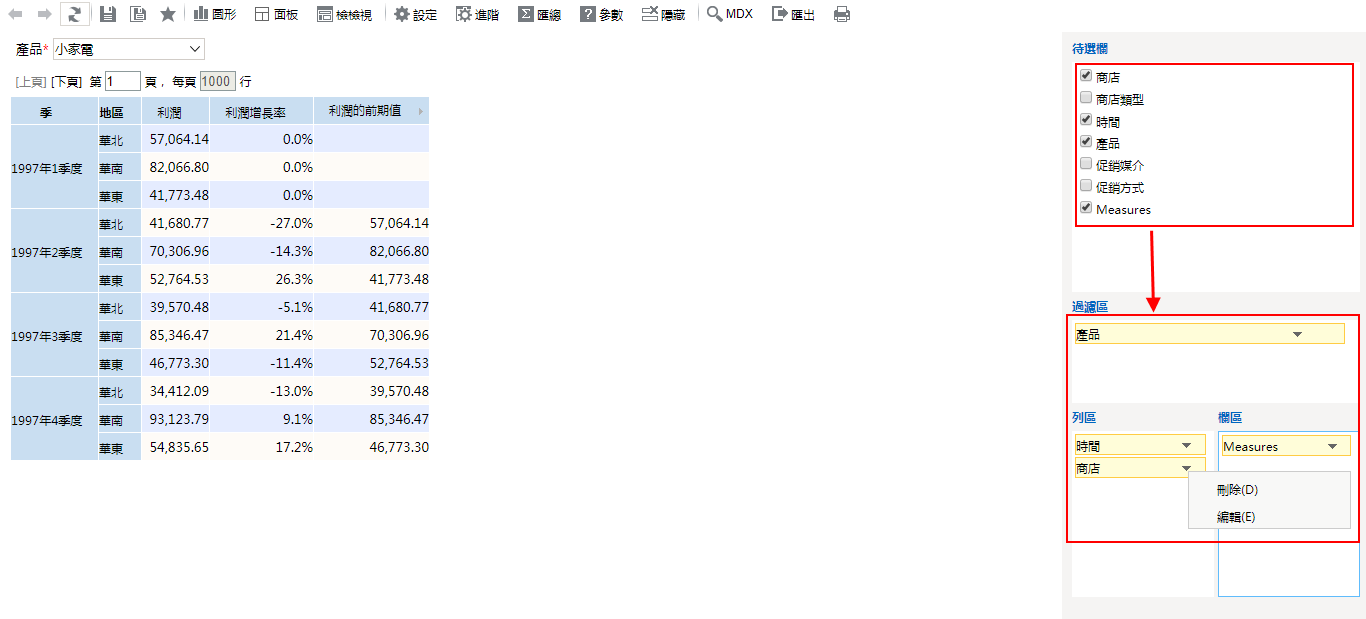The image size is (1366, 619).
Task: Choose 刪除(D) from the context menu
Action: [1237, 490]
